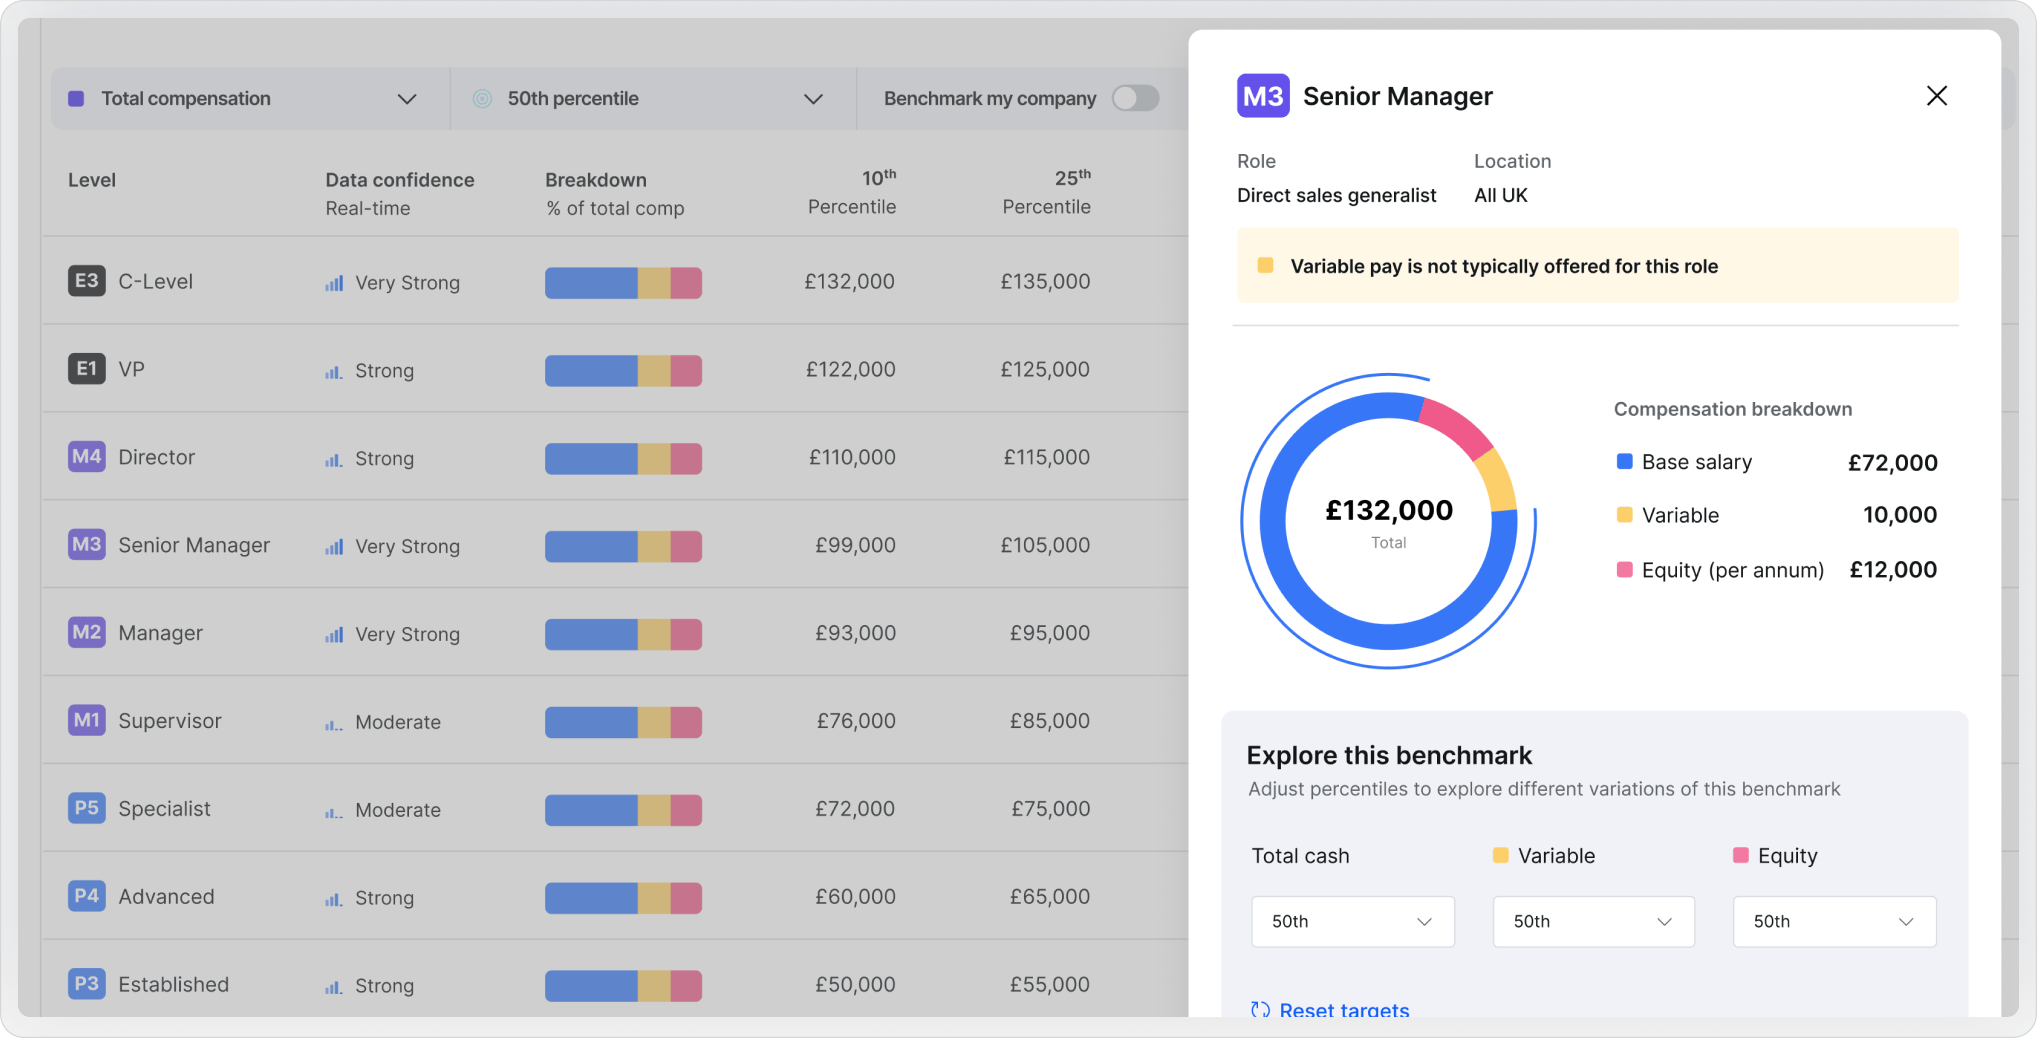Click the P5 Specialist level badge
Viewport: 2037px width, 1038px height.
(87, 808)
